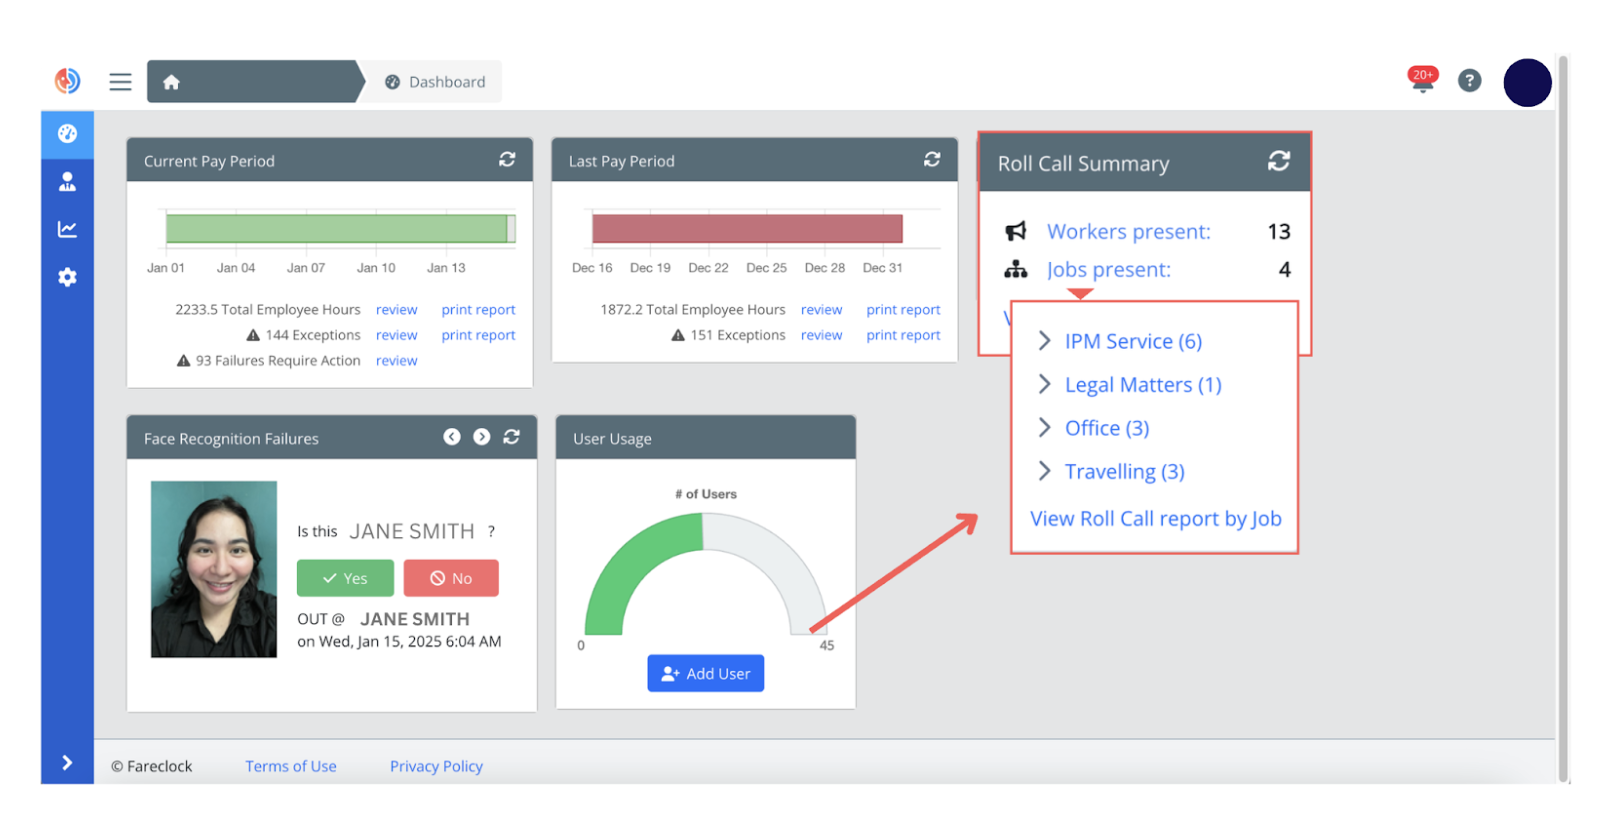Refresh the Roll Call Summary panel
Screen dimensions: 1600x814
tap(1278, 161)
